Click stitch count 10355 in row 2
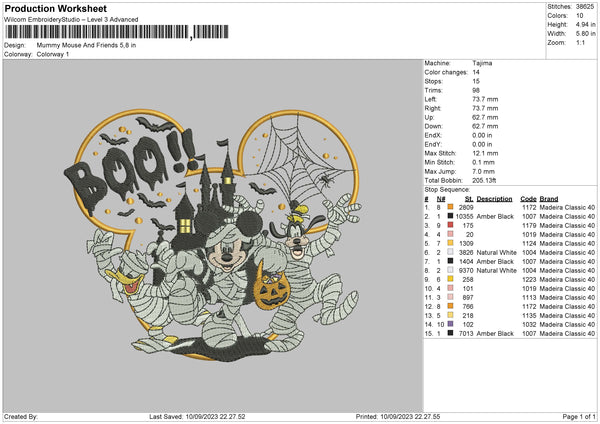The image size is (600, 424). [x=465, y=216]
